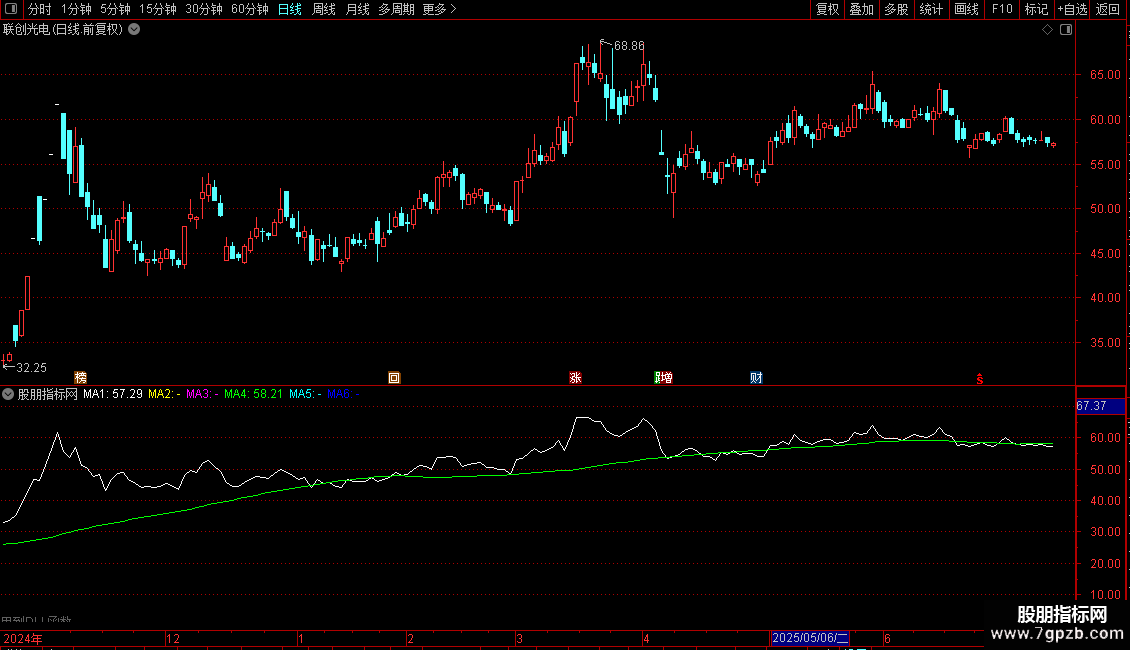Viewport: 1130px width, 650px height.
Task: Expand the 股朋指标网 indicator dropdown
Action: (8, 394)
